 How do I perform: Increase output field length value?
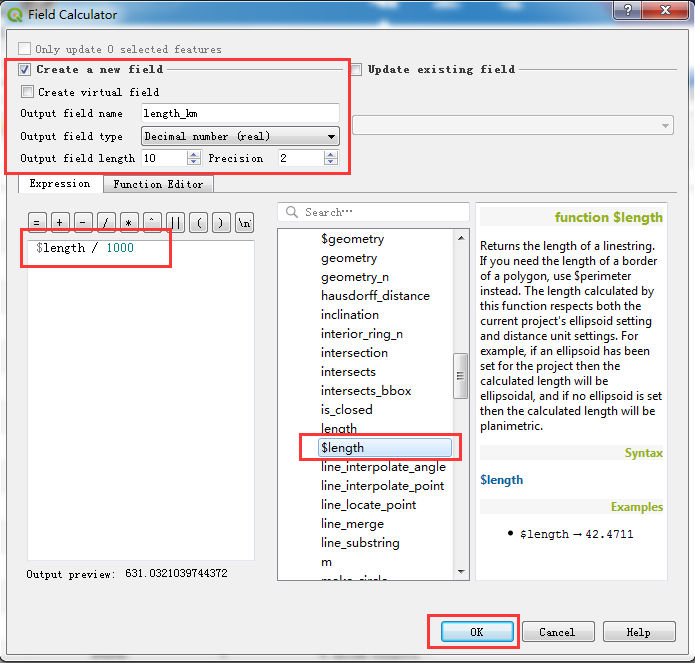194,154
